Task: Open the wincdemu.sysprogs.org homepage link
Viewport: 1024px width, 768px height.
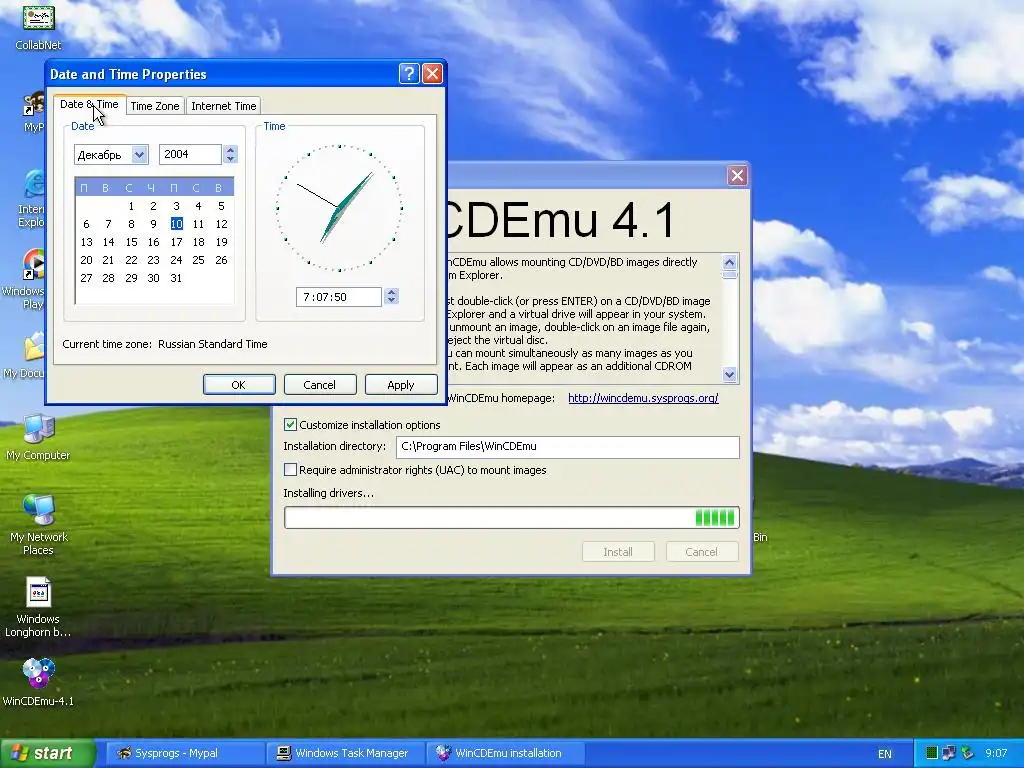Action: tap(643, 398)
